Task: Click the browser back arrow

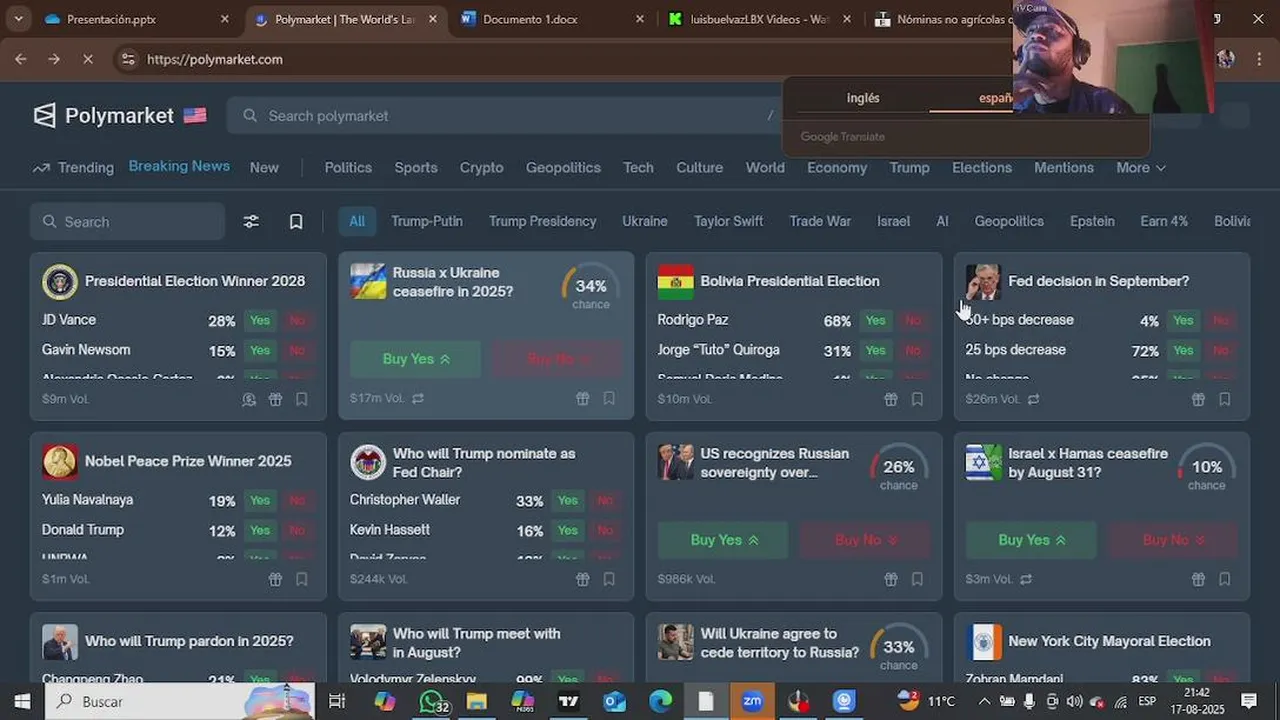Action: click(21, 59)
